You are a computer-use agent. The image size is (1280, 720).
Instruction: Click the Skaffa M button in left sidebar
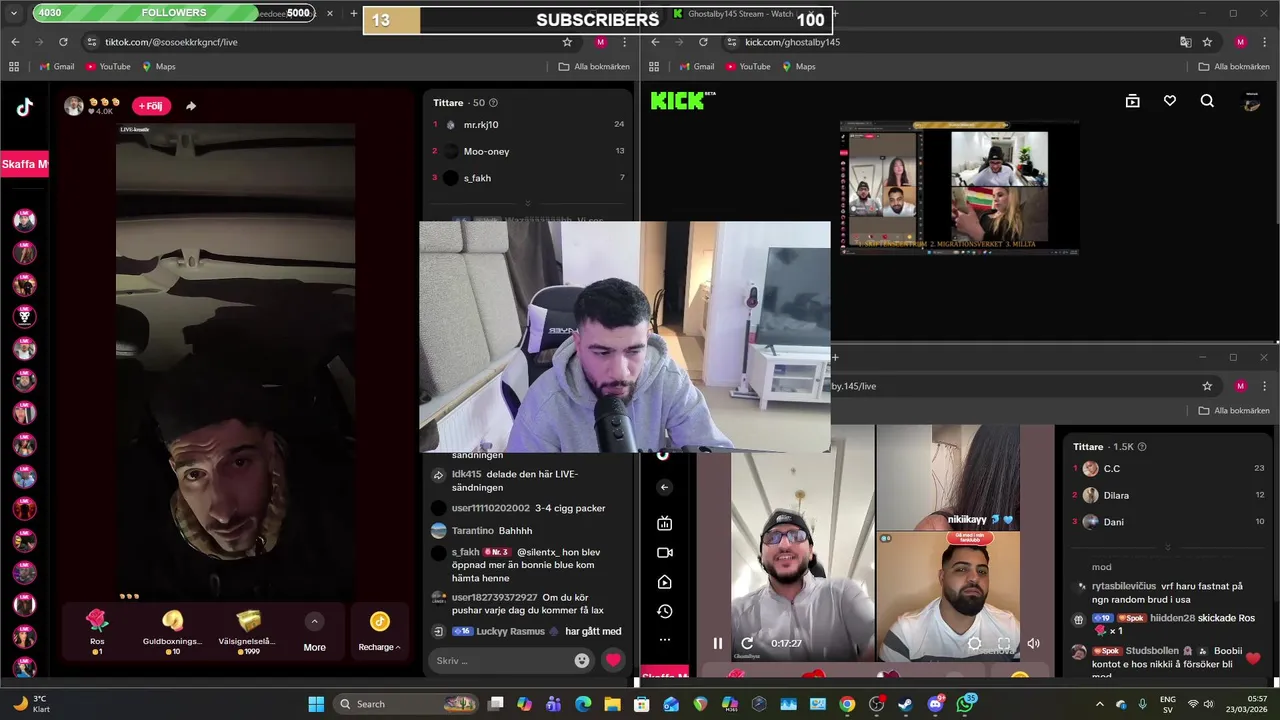(x=24, y=164)
